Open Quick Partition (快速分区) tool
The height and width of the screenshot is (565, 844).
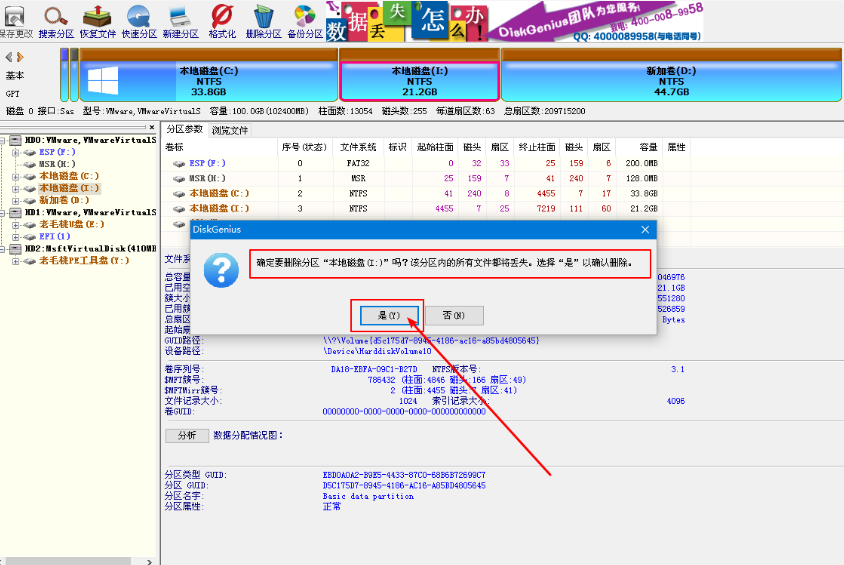click(139, 22)
